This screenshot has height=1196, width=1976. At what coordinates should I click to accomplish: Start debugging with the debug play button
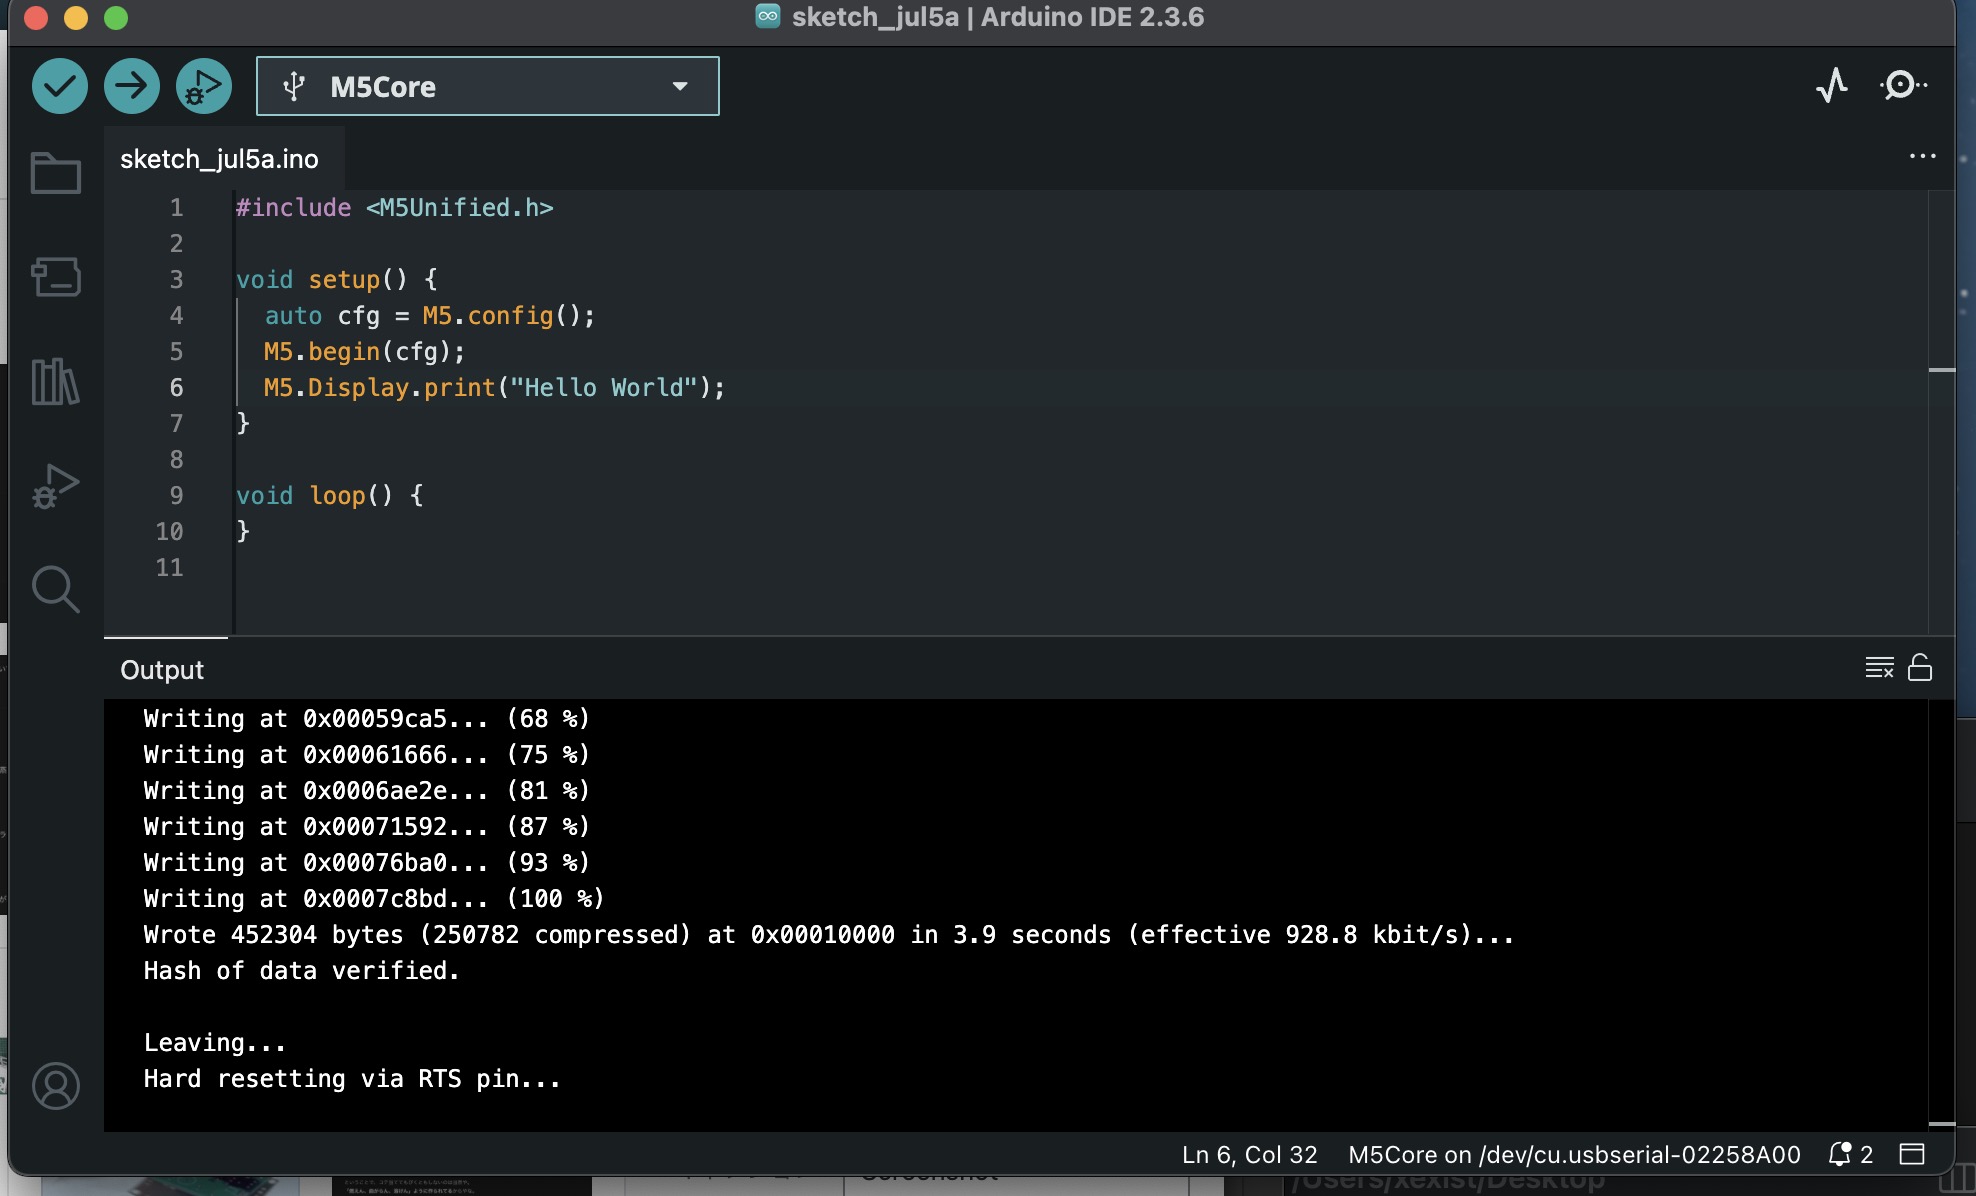click(x=204, y=86)
